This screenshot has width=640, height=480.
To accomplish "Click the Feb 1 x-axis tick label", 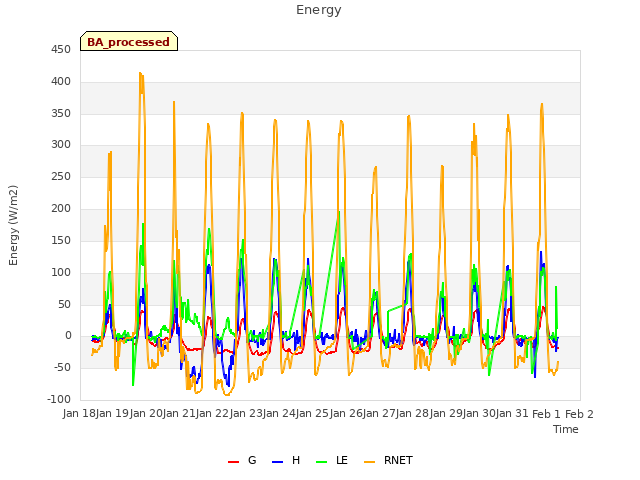I will [547, 414].
